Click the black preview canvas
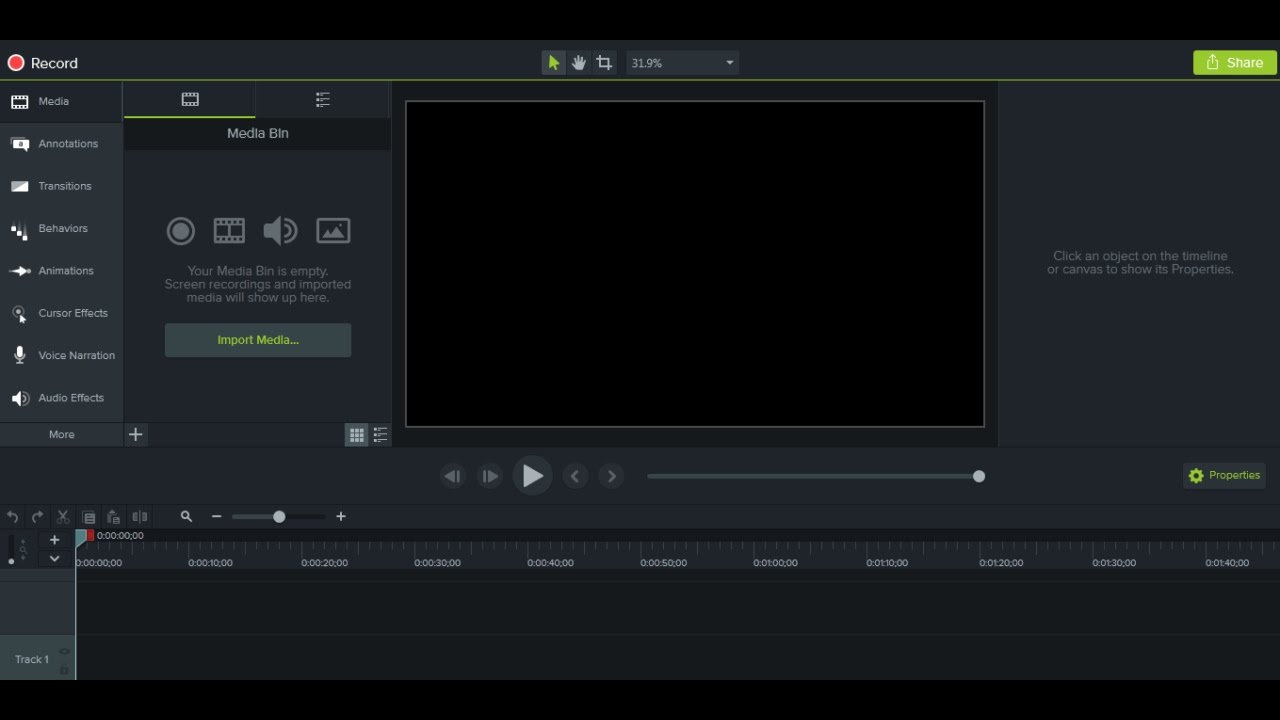1280x720 pixels. (695, 264)
